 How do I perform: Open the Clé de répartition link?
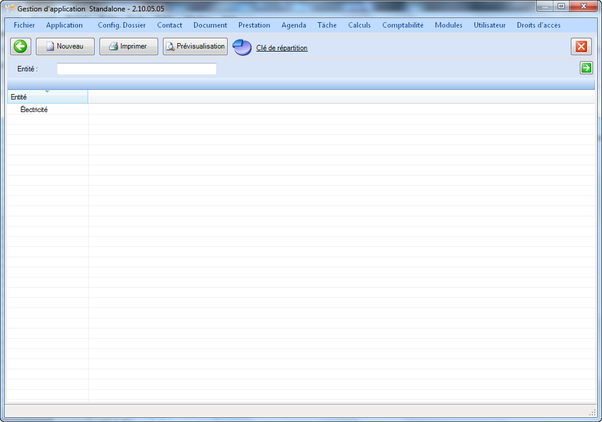282,48
